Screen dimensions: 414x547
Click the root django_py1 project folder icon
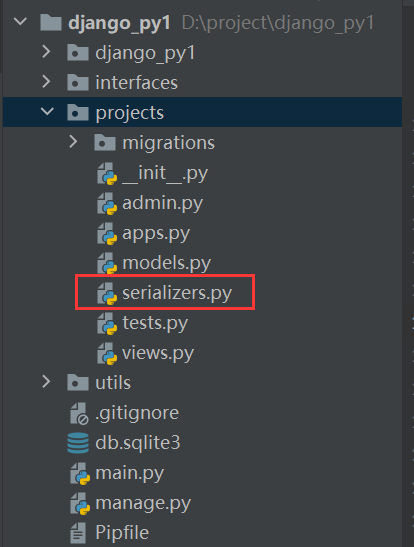51,22
